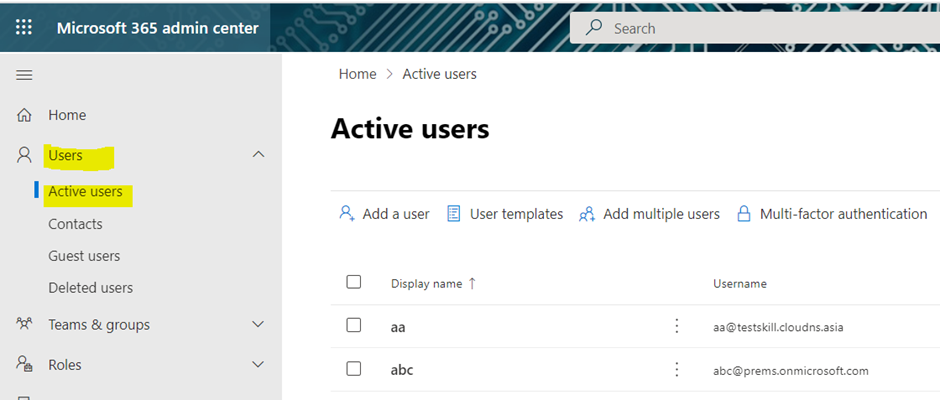Expand the Roles section chevron
The image size is (940, 400).
pos(258,365)
